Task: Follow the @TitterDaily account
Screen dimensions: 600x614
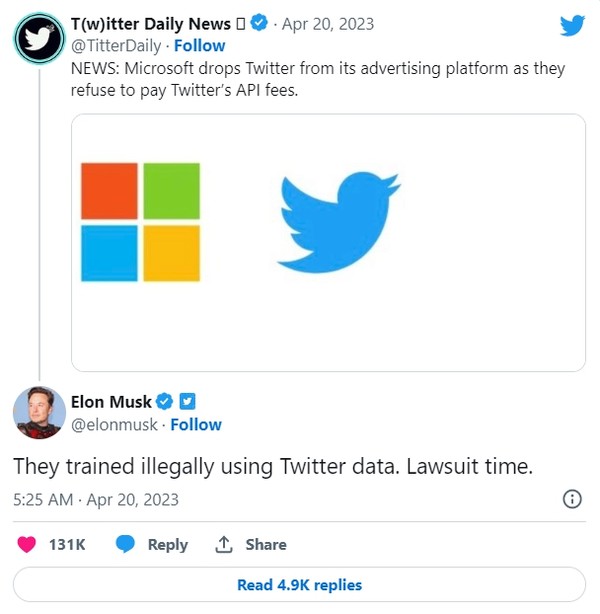Action: (200, 46)
